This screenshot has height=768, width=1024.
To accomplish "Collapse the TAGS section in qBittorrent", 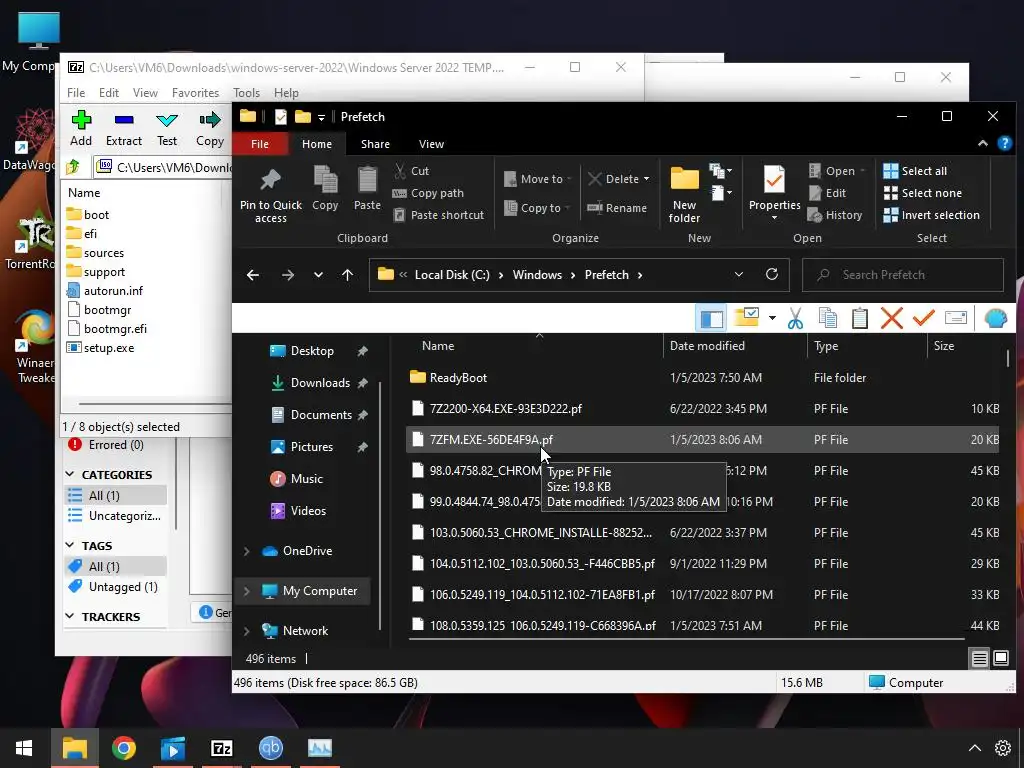I will click(70, 545).
